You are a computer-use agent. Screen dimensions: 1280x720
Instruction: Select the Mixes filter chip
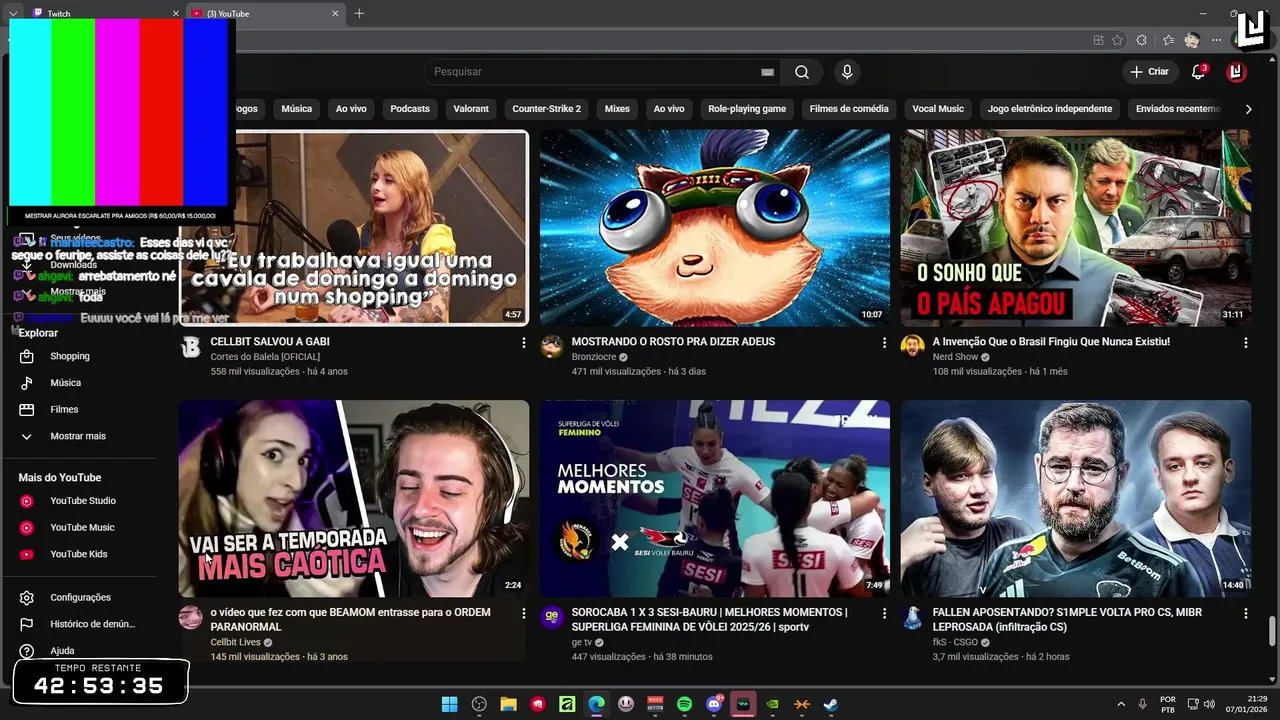point(617,109)
